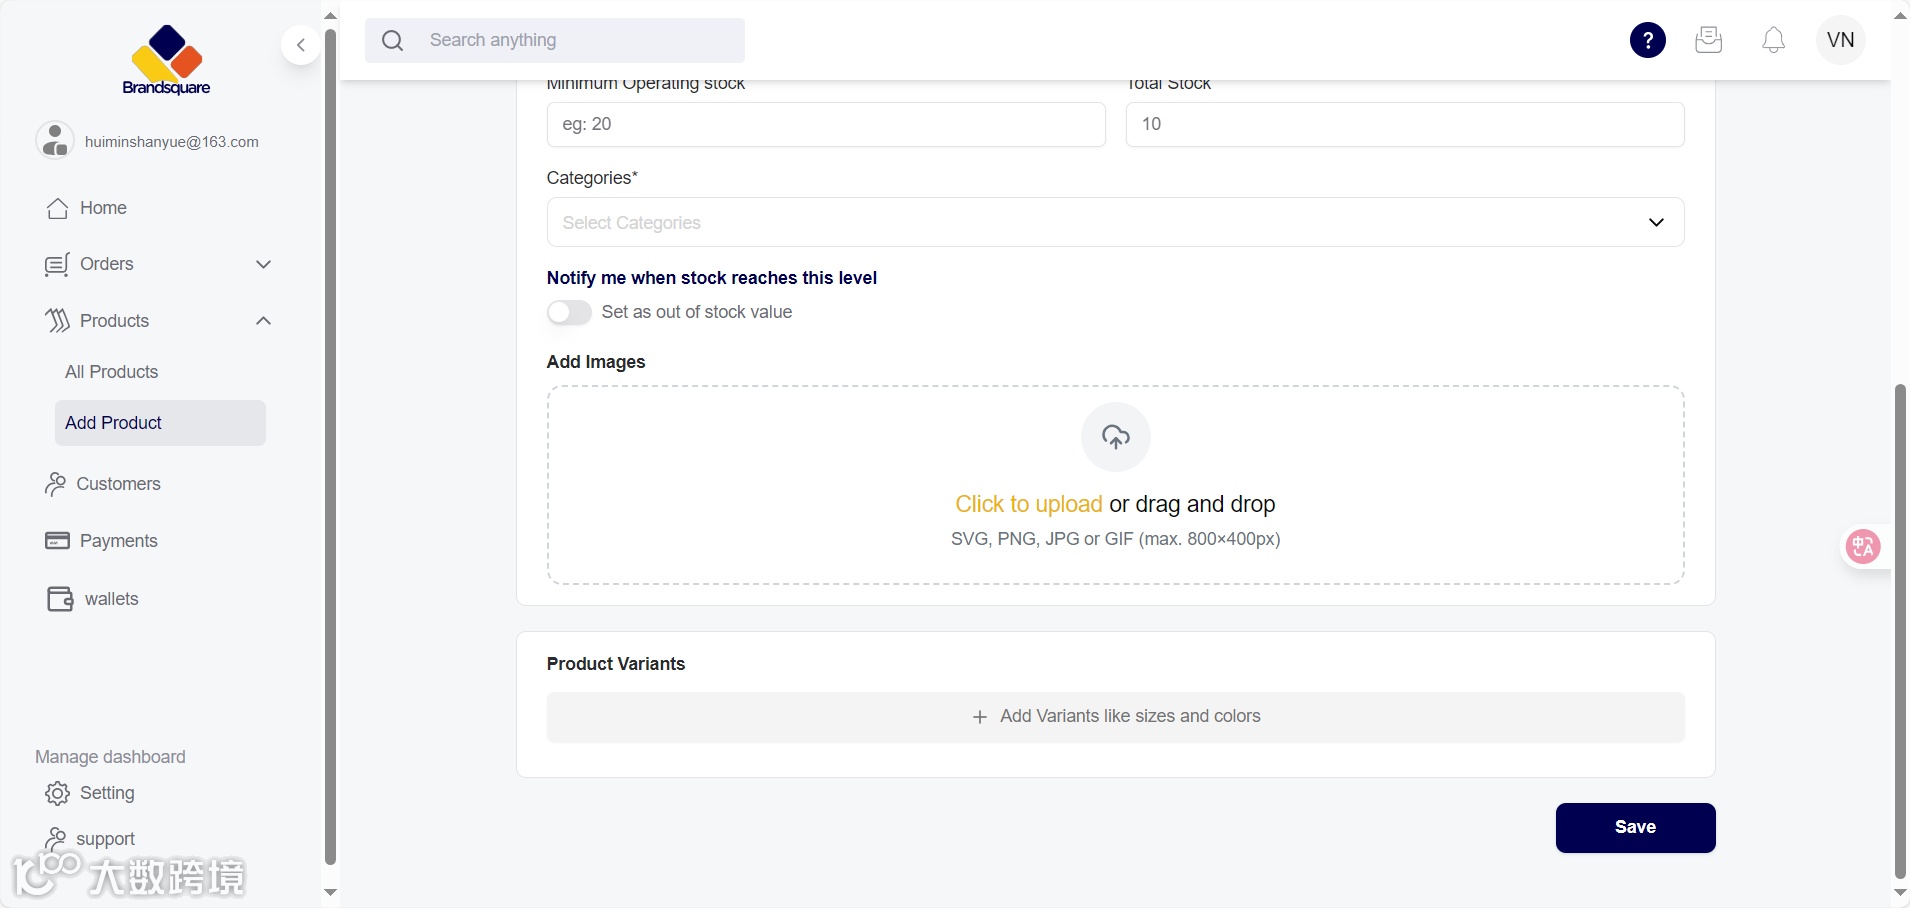Collapse the Products submenu

[263, 321]
